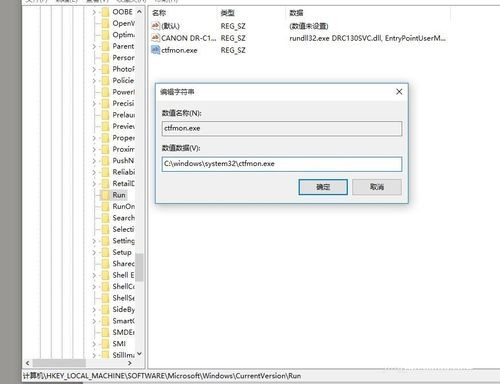The image size is (500, 384).
Task: Click the Run key folder icon
Action: click(105, 195)
